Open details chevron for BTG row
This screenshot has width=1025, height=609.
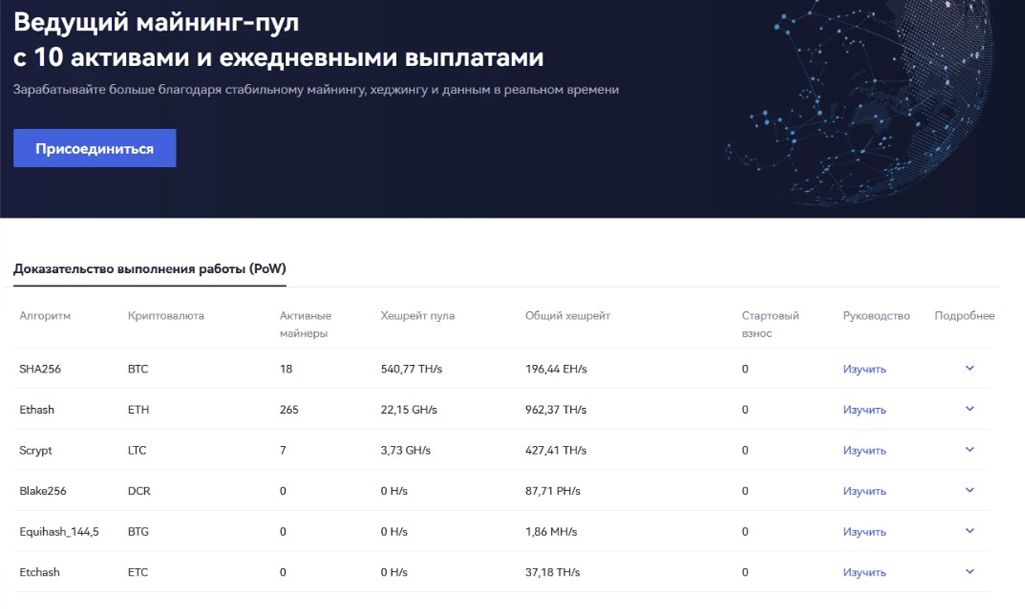969,531
